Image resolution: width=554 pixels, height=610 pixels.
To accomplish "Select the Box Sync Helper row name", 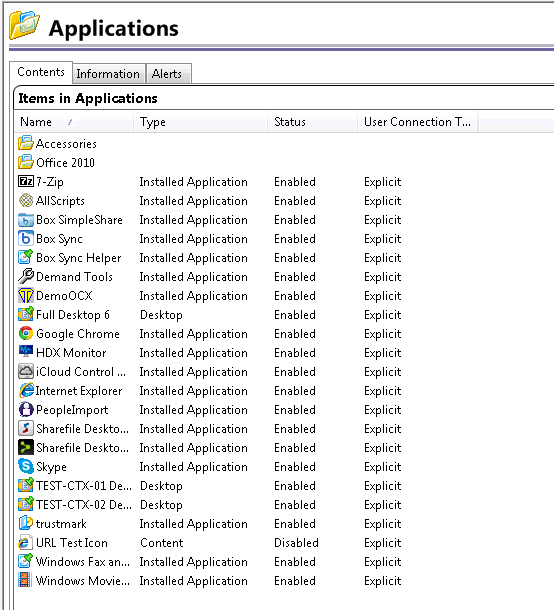I will click(x=79, y=258).
